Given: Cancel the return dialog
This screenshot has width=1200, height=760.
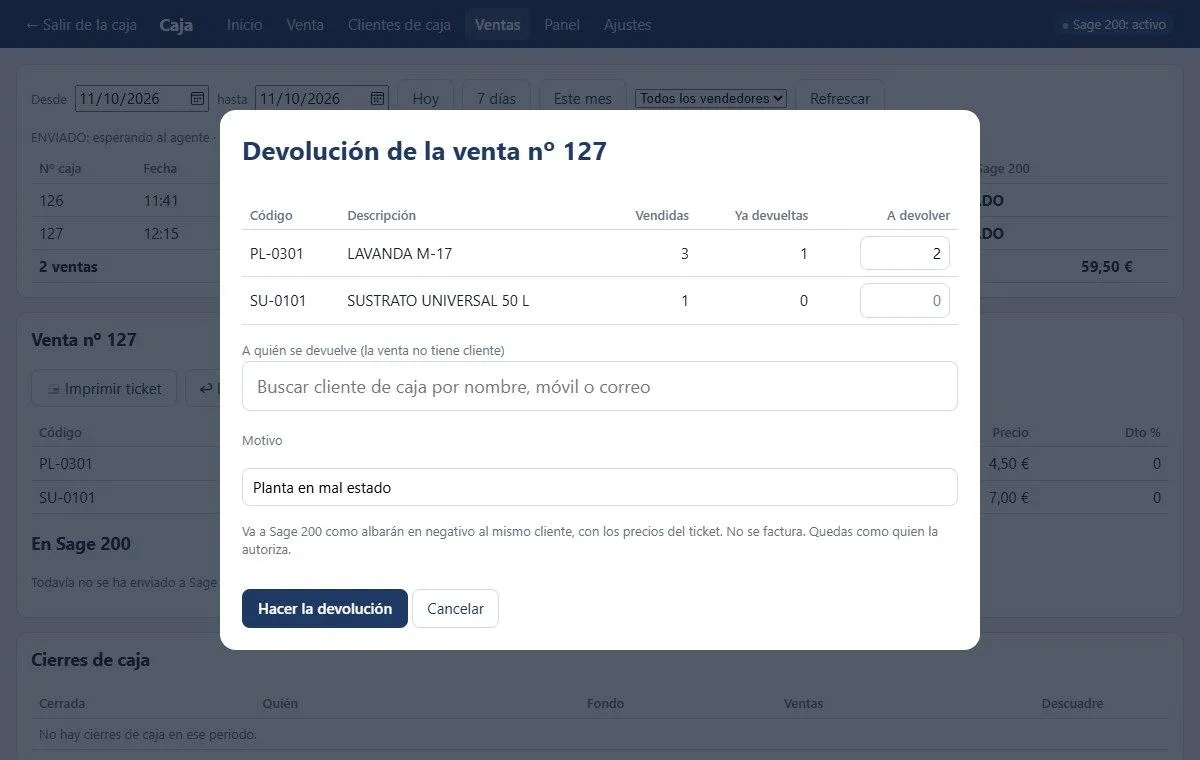Looking at the screenshot, I should click(455, 608).
